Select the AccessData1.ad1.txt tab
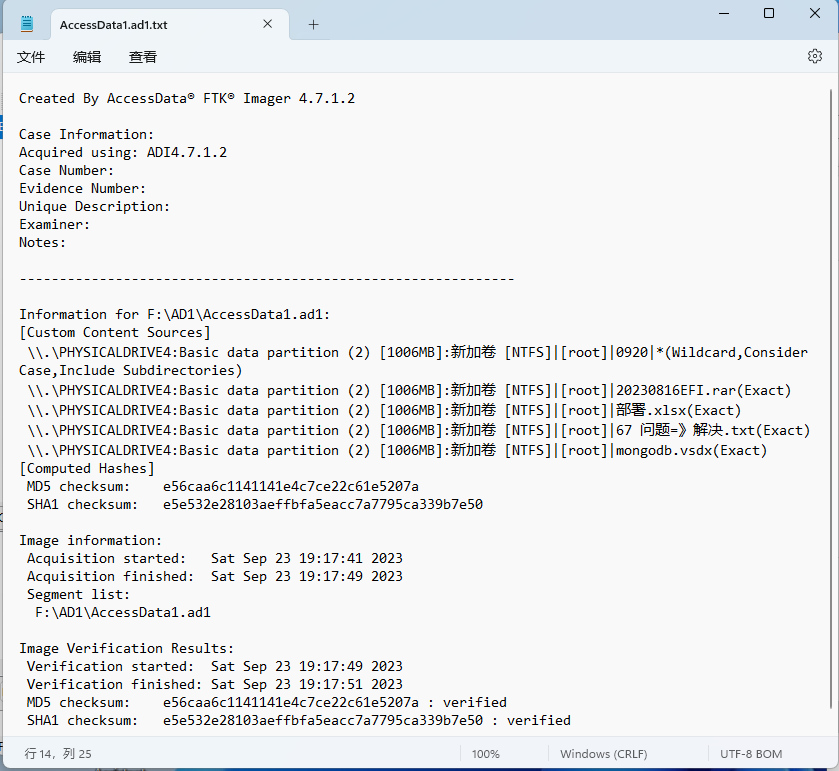The width and height of the screenshot is (839, 771). pos(140,25)
